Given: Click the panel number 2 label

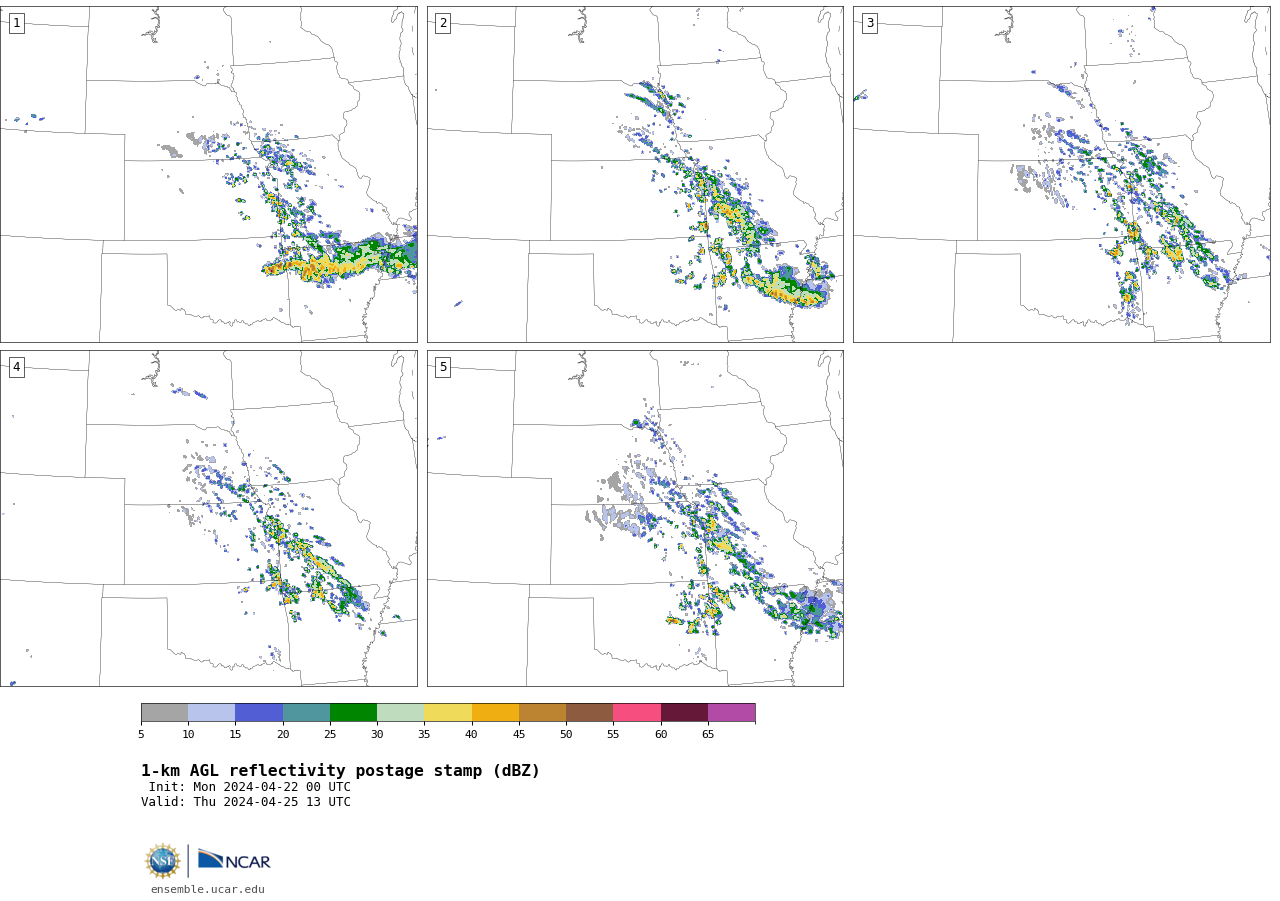Looking at the screenshot, I should tap(443, 23).
